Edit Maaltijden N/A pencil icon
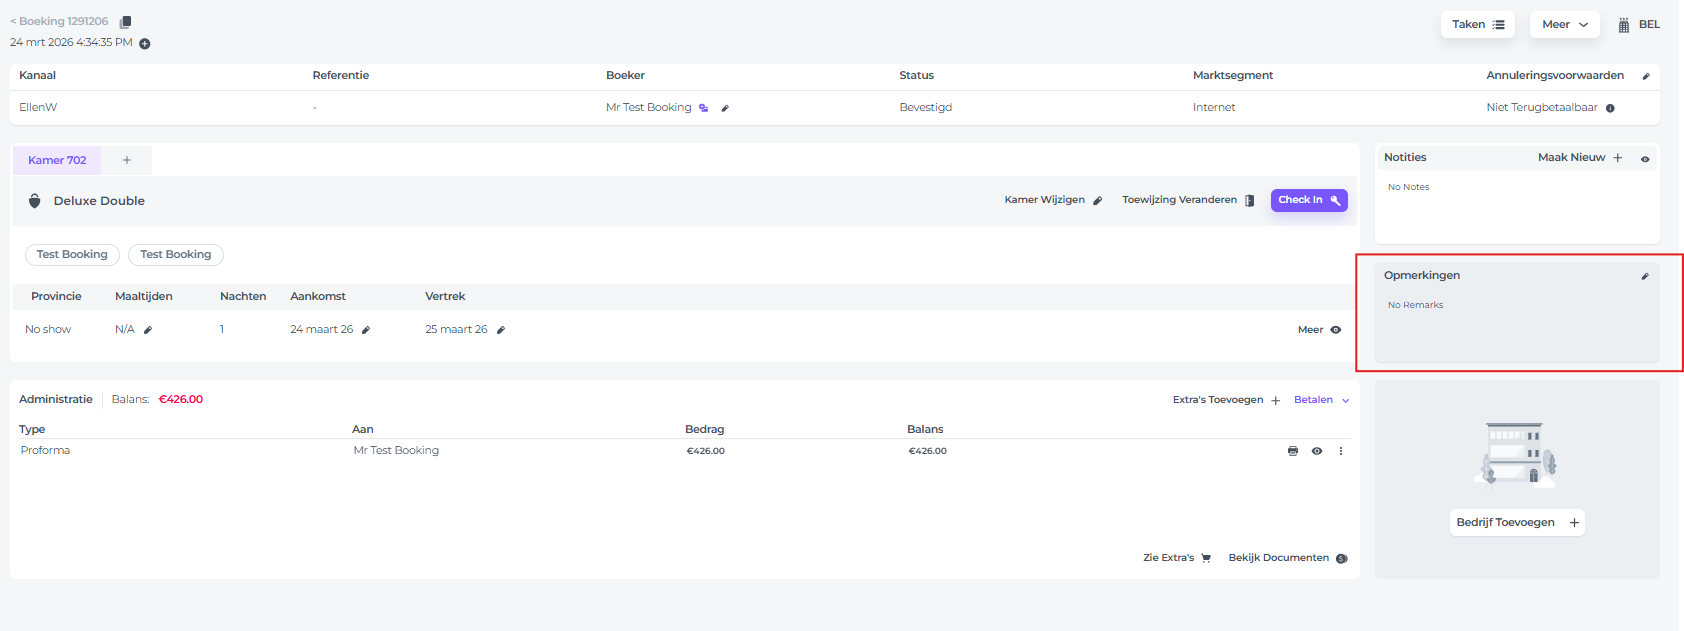 (148, 330)
